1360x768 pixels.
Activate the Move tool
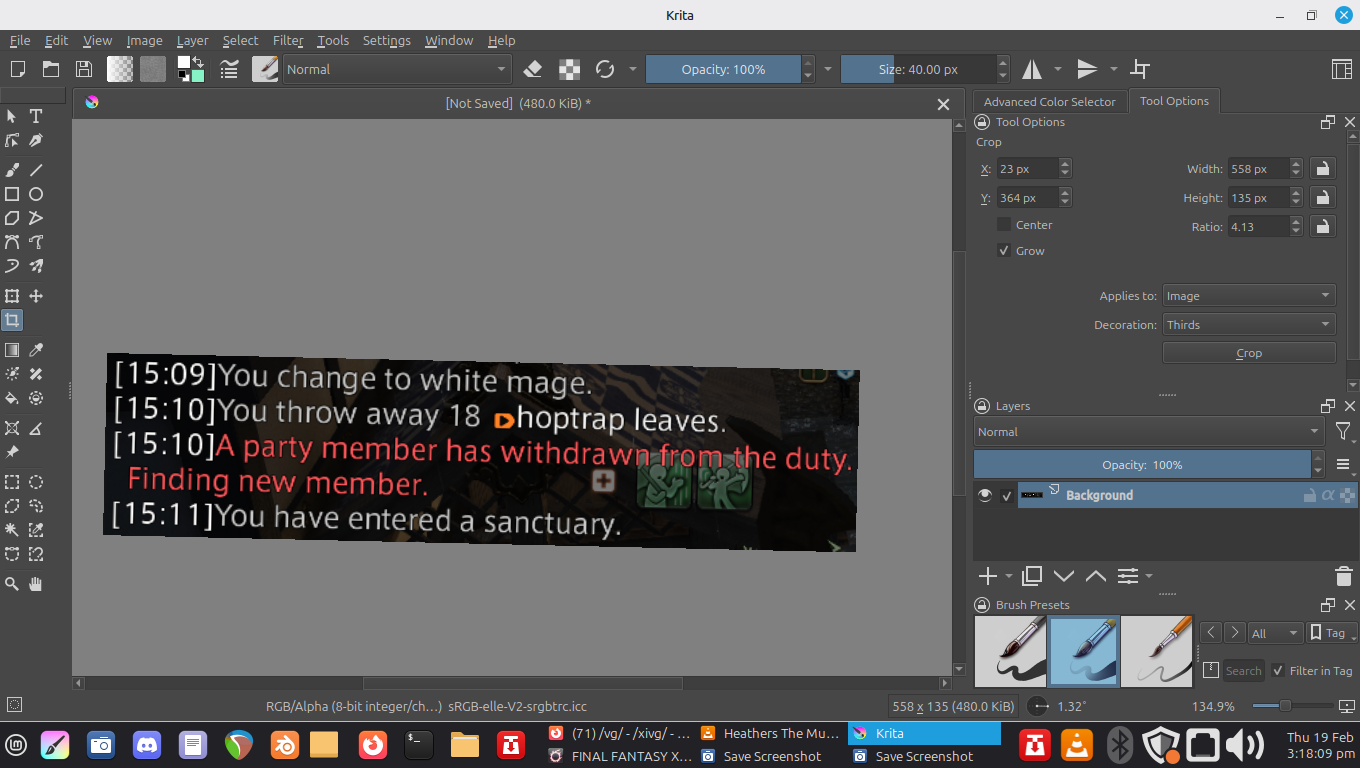(x=36, y=296)
